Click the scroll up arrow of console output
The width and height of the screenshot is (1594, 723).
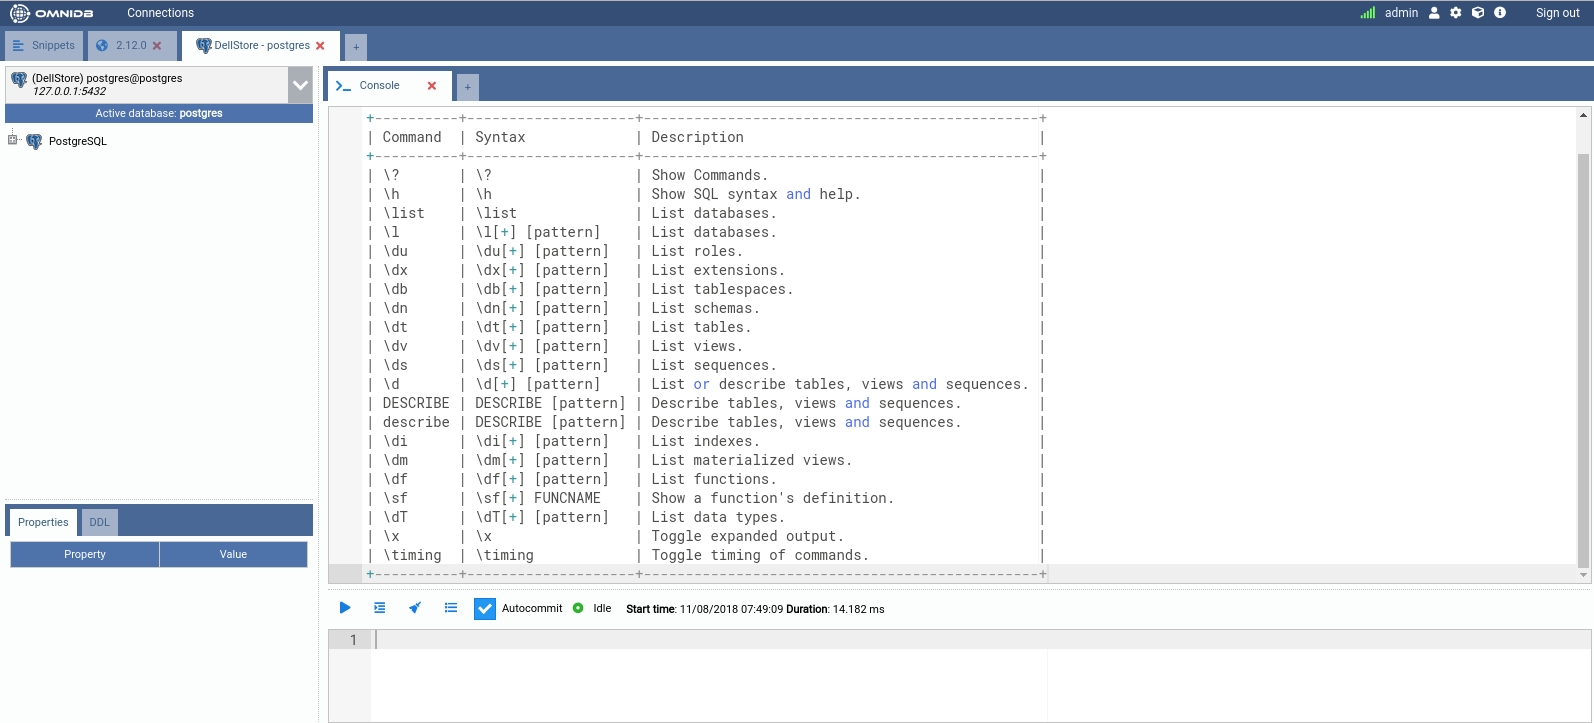[x=1583, y=115]
